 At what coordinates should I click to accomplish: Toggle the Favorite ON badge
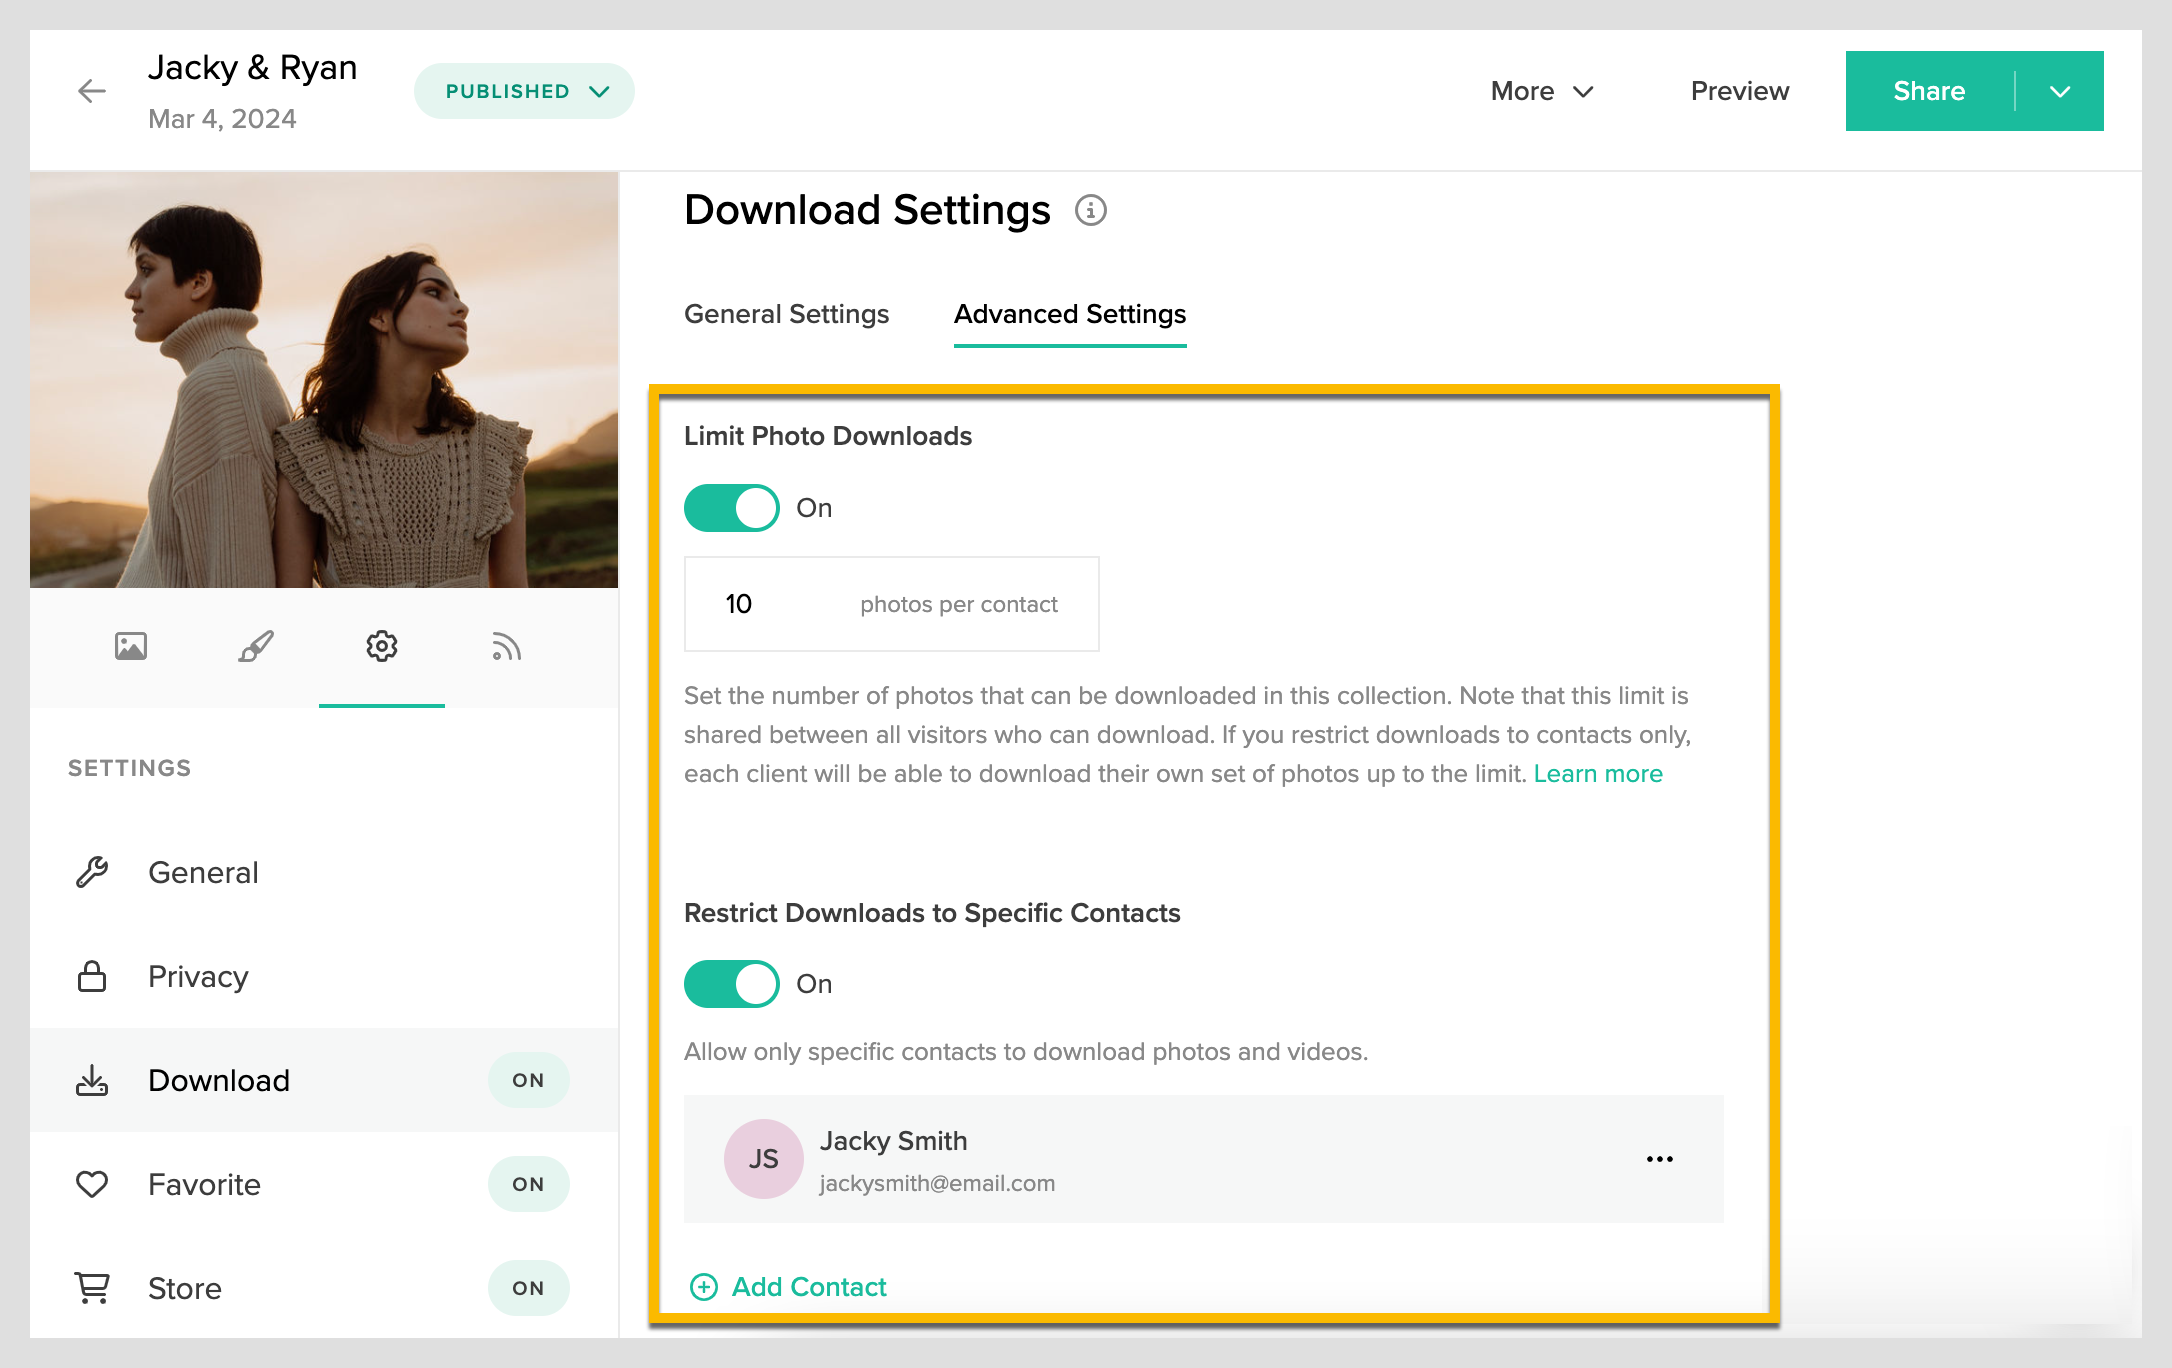click(x=528, y=1184)
